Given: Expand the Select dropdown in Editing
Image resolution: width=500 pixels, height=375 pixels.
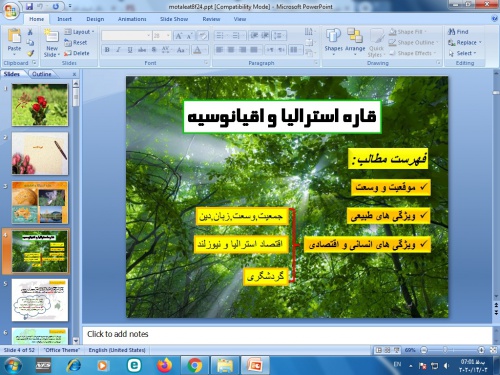Looking at the screenshot, I should point(463,53).
